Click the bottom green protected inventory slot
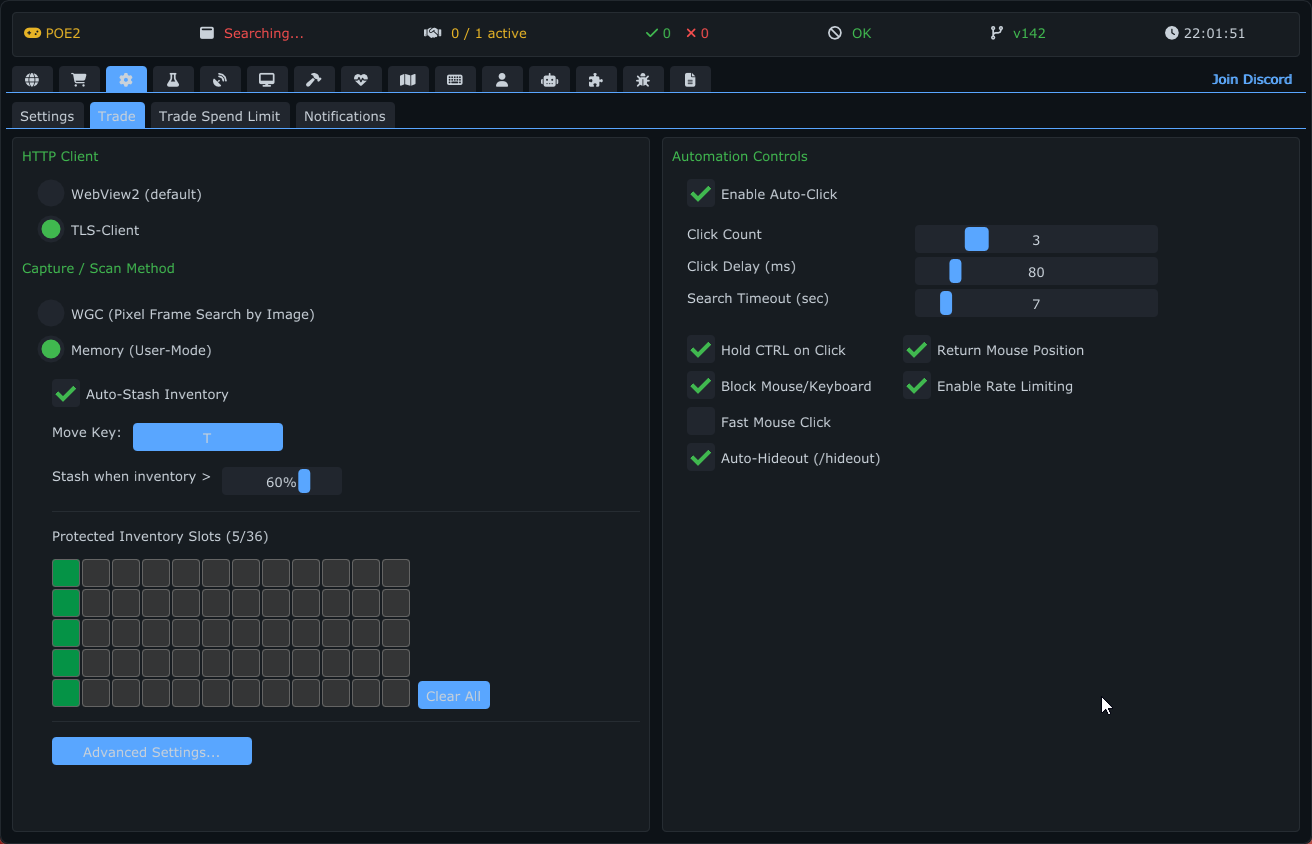 tap(66, 693)
